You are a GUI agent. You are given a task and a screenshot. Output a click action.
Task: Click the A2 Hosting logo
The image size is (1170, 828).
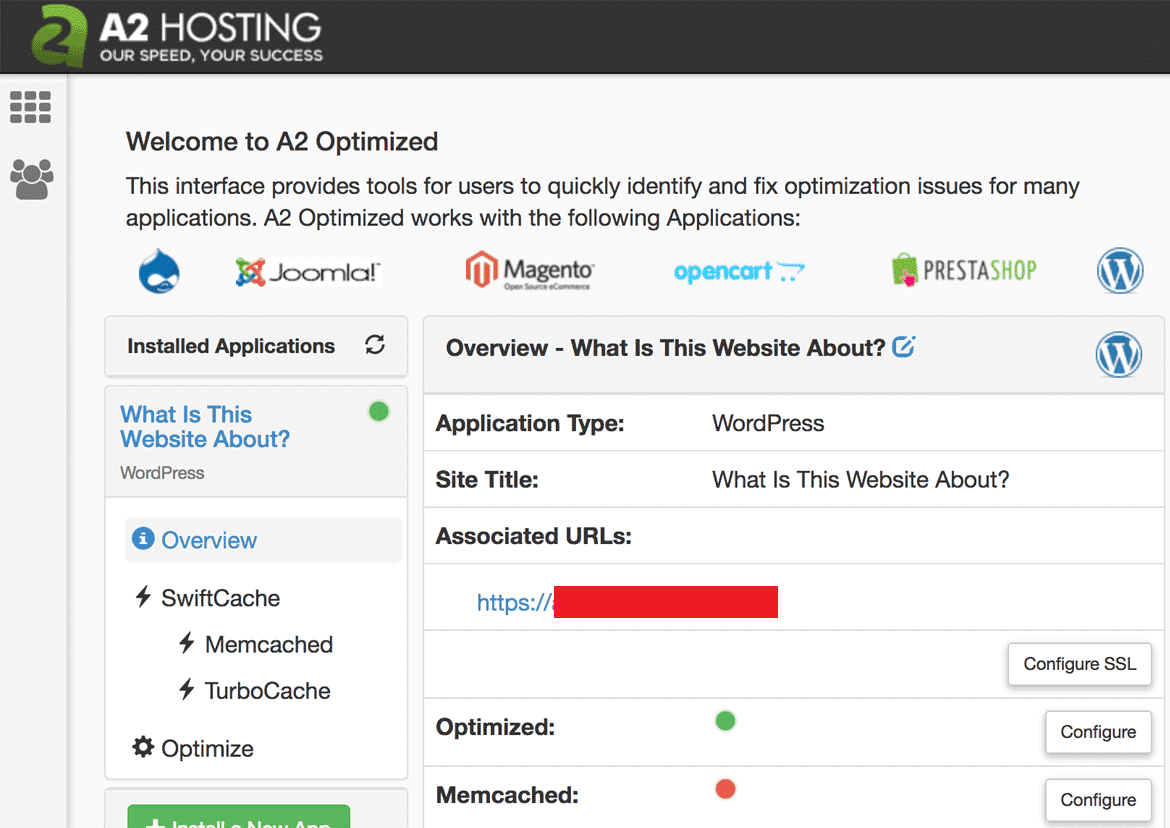(x=177, y=35)
